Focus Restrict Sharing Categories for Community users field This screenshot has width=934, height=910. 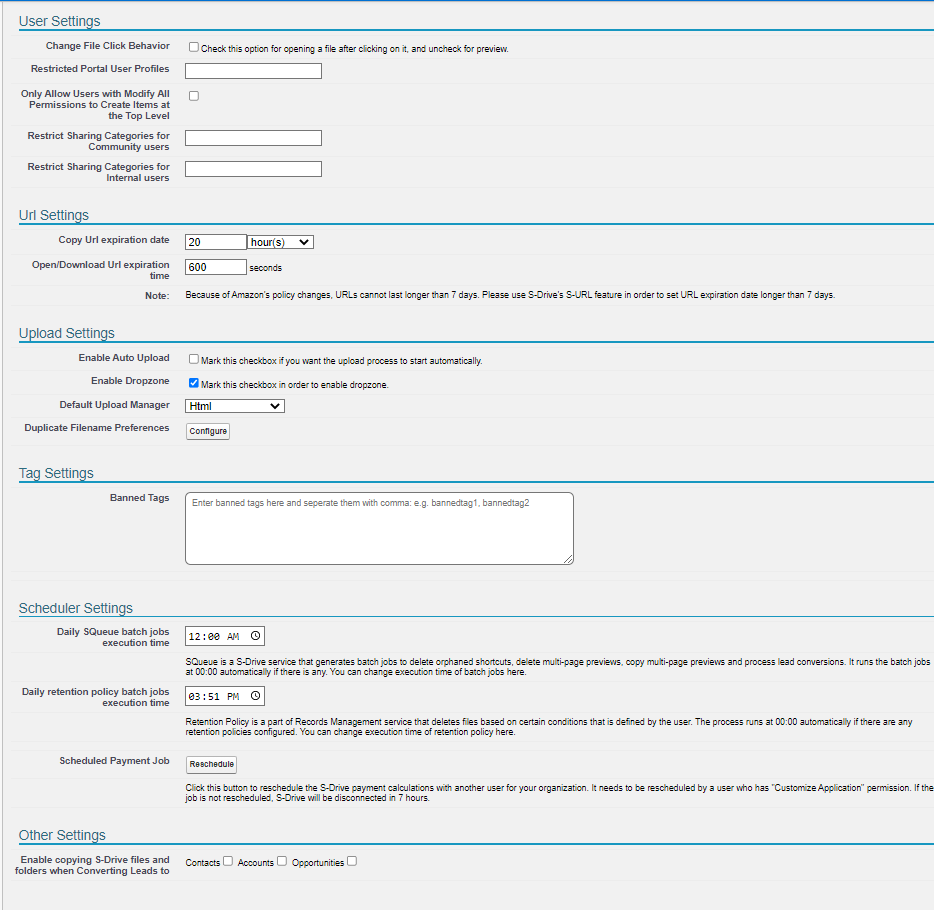(x=253, y=138)
